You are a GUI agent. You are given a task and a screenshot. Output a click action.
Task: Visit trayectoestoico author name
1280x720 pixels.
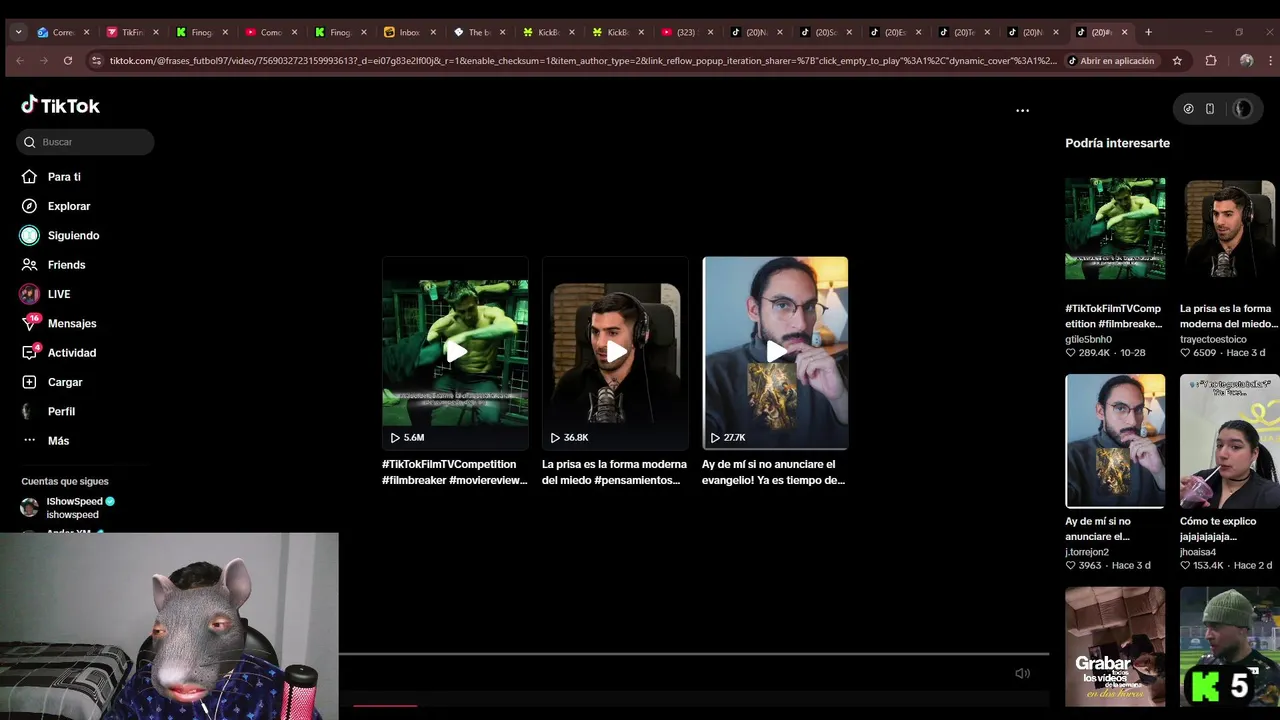pyautogui.click(x=1213, y=339)
